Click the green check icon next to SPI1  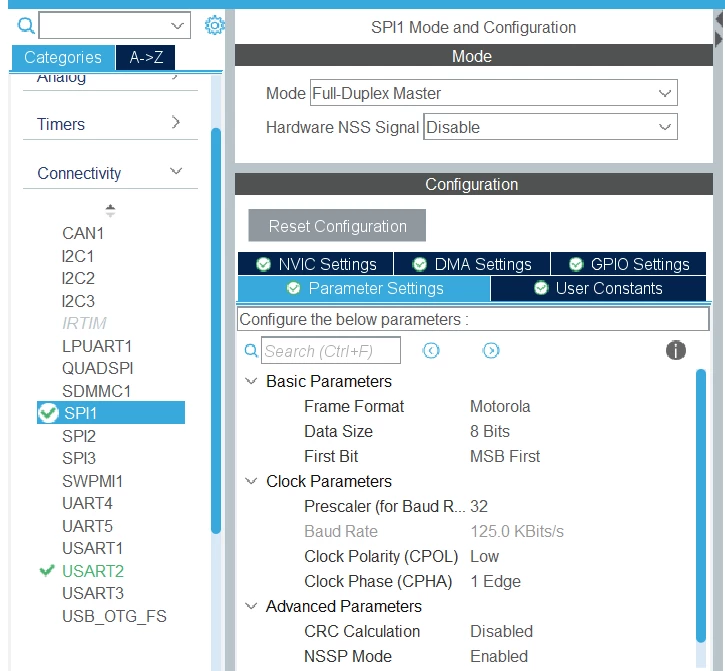48,413
